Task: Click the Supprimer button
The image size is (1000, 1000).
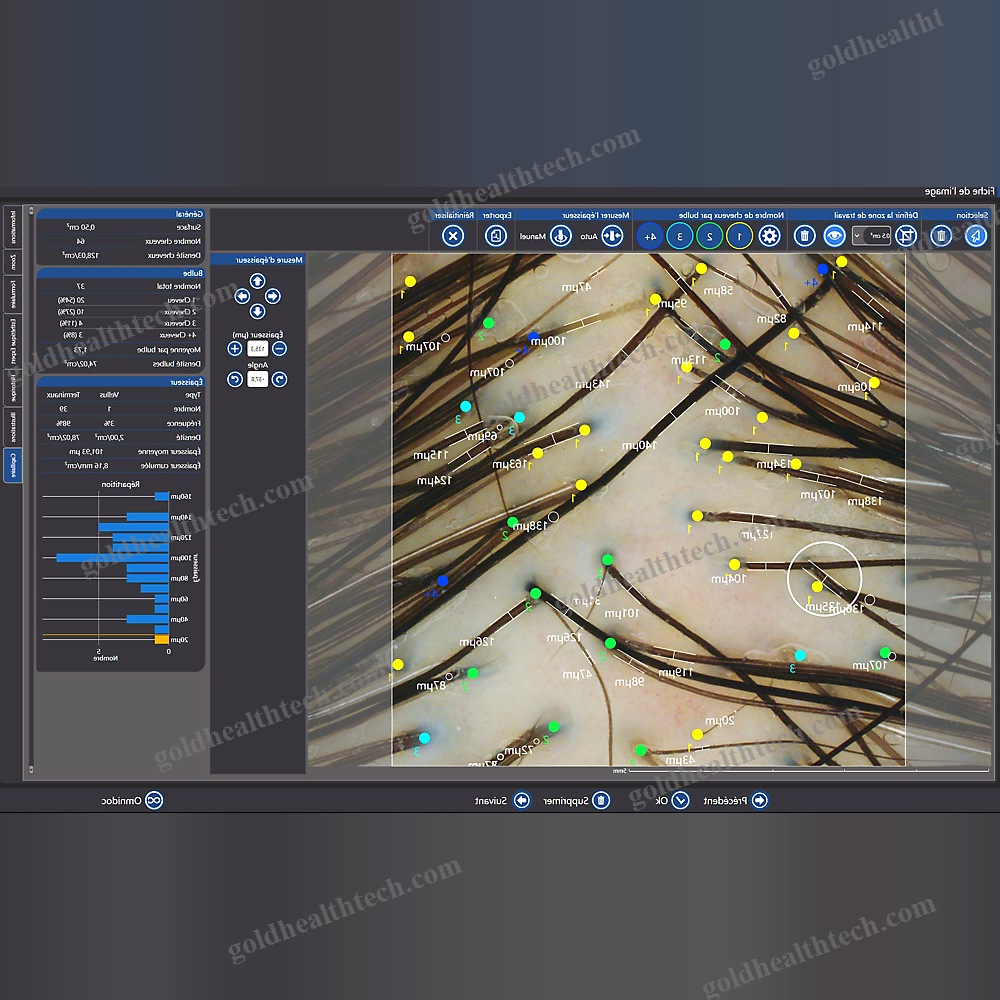Action: coord(577,800)
